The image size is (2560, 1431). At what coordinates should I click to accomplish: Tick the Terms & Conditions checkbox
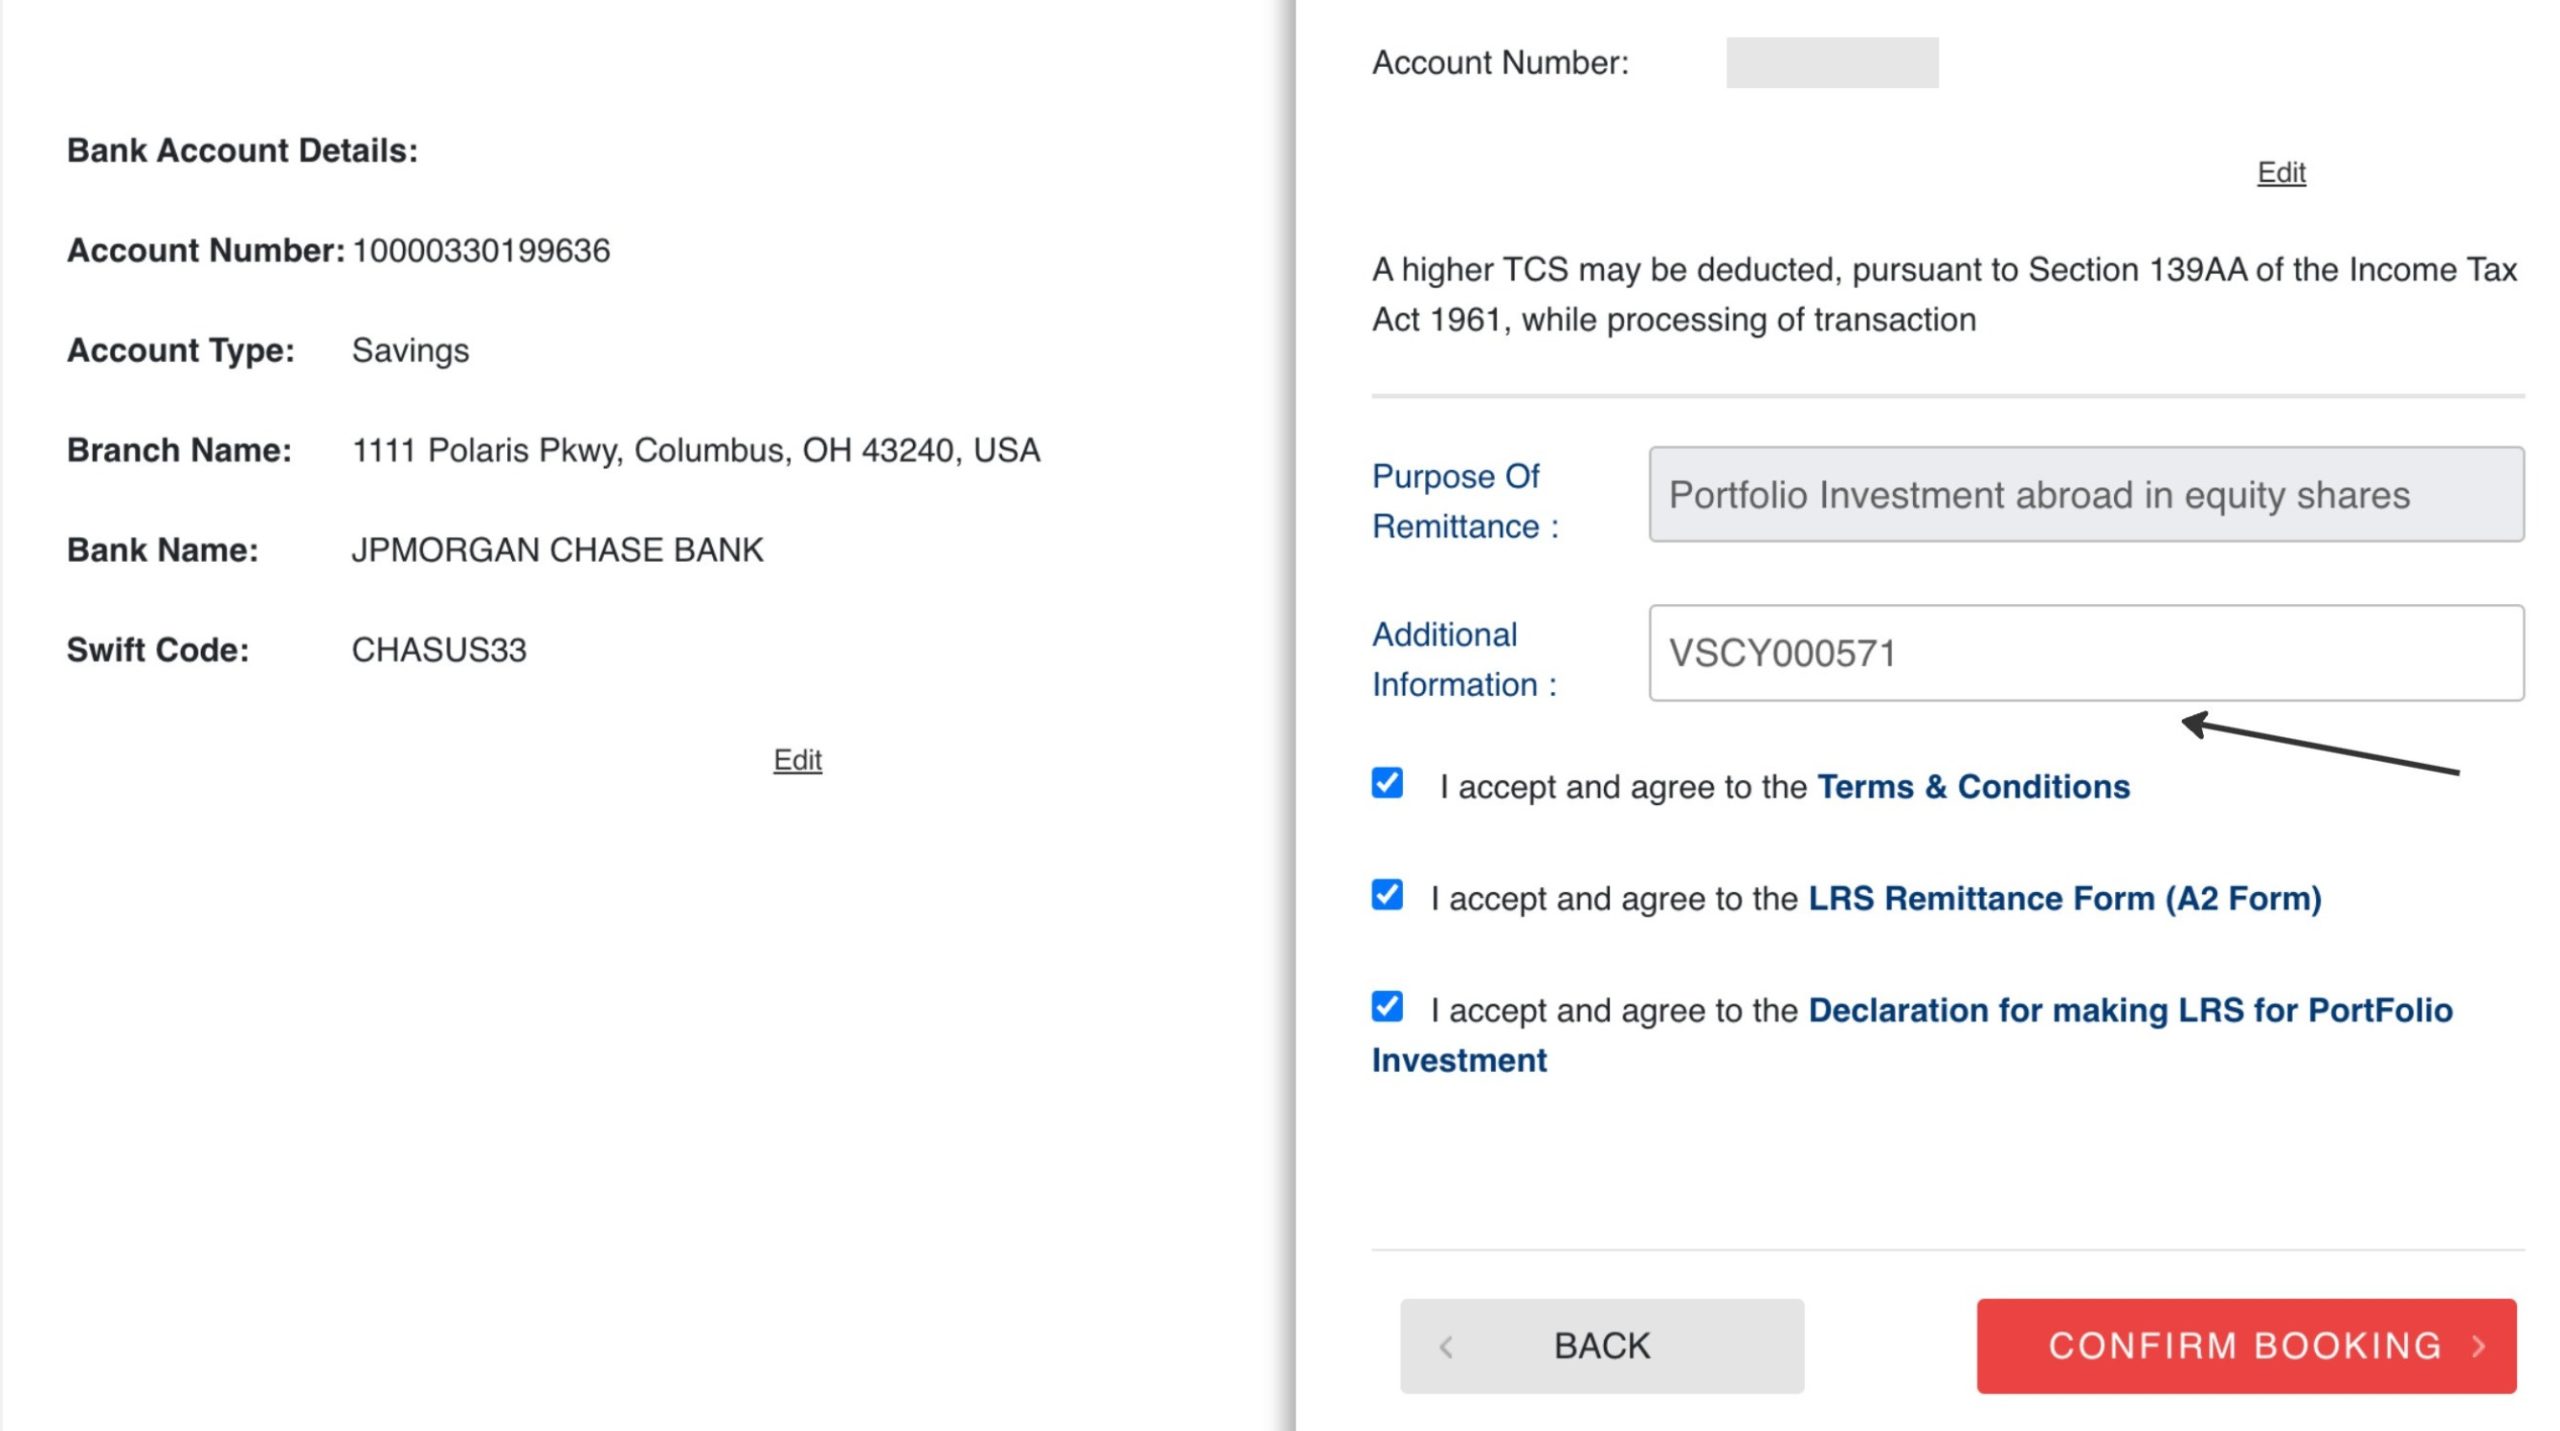(1387, 783)
